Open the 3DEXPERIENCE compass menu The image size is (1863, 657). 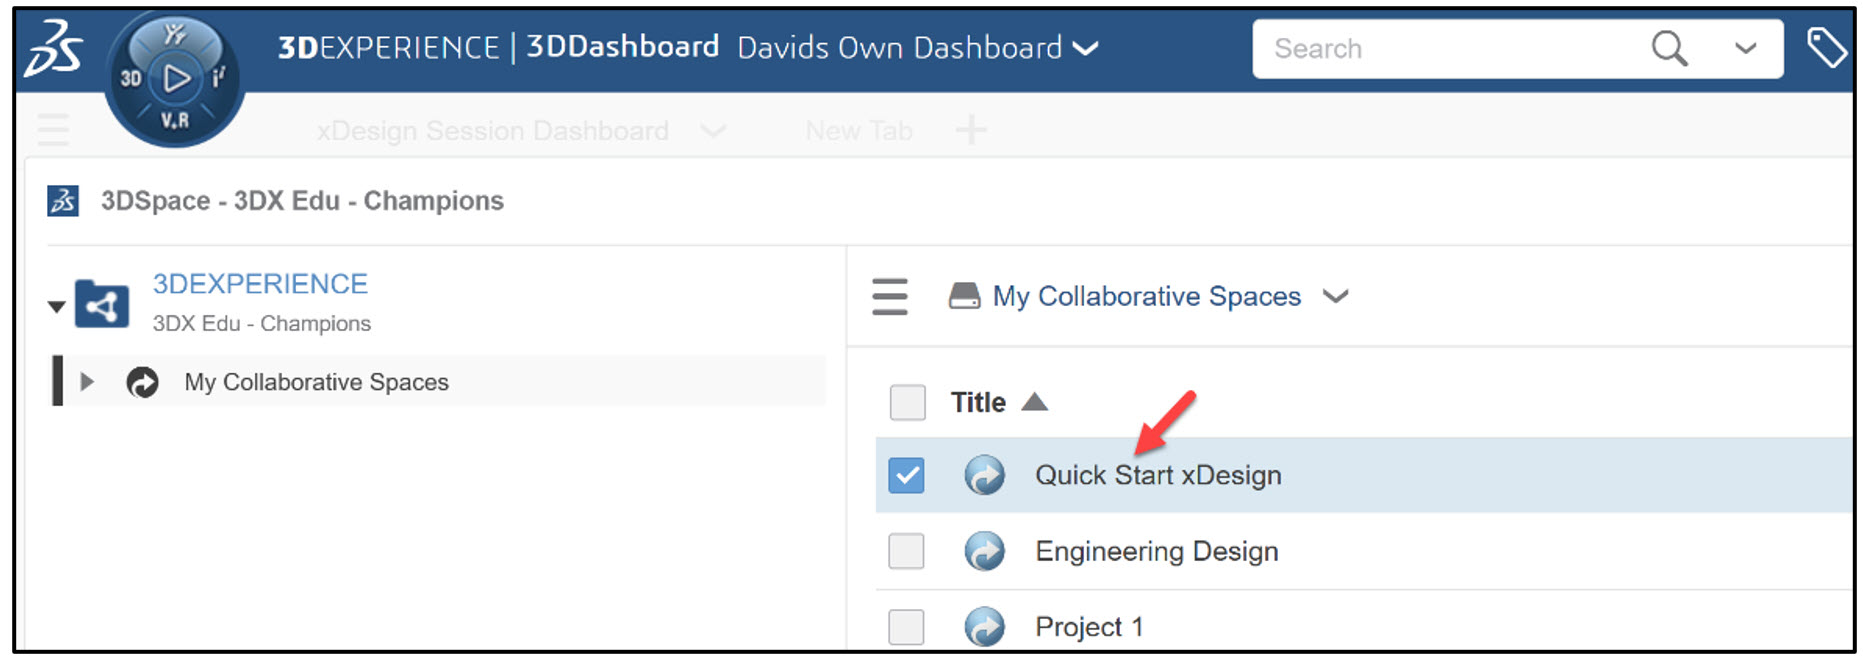pyautogui.click(x=174, y=78)
